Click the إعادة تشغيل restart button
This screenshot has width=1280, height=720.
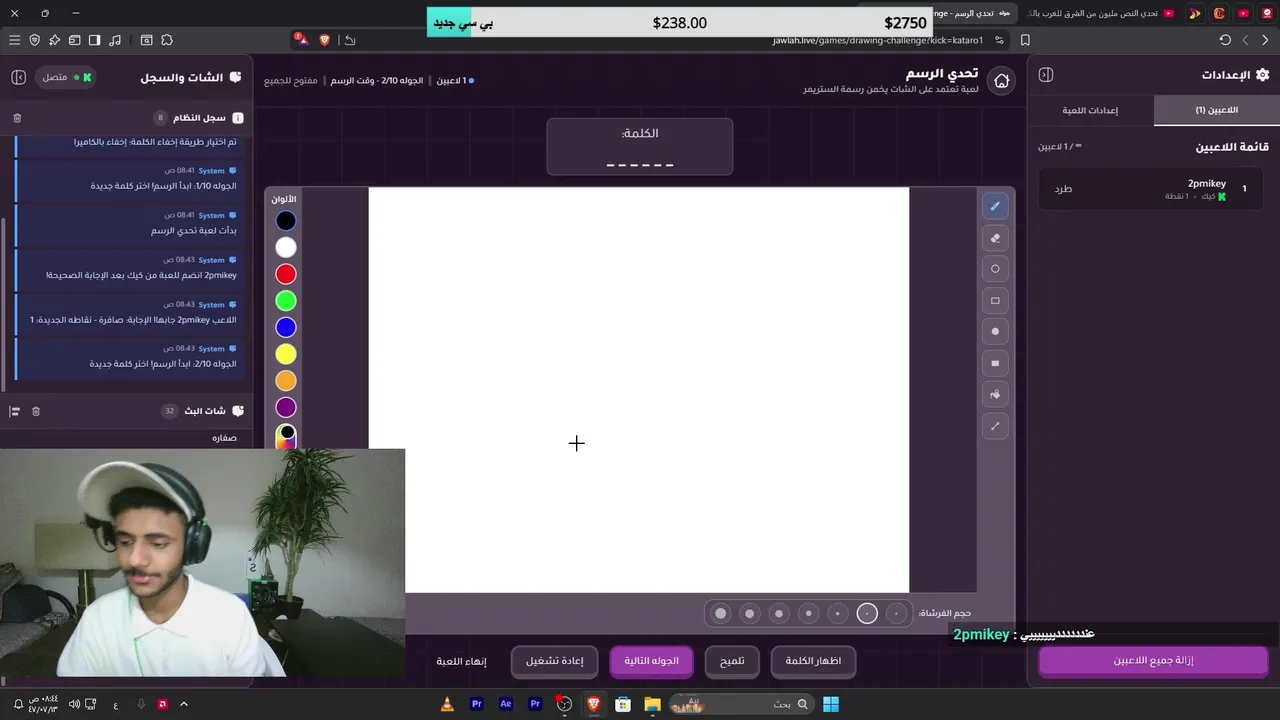554,661
